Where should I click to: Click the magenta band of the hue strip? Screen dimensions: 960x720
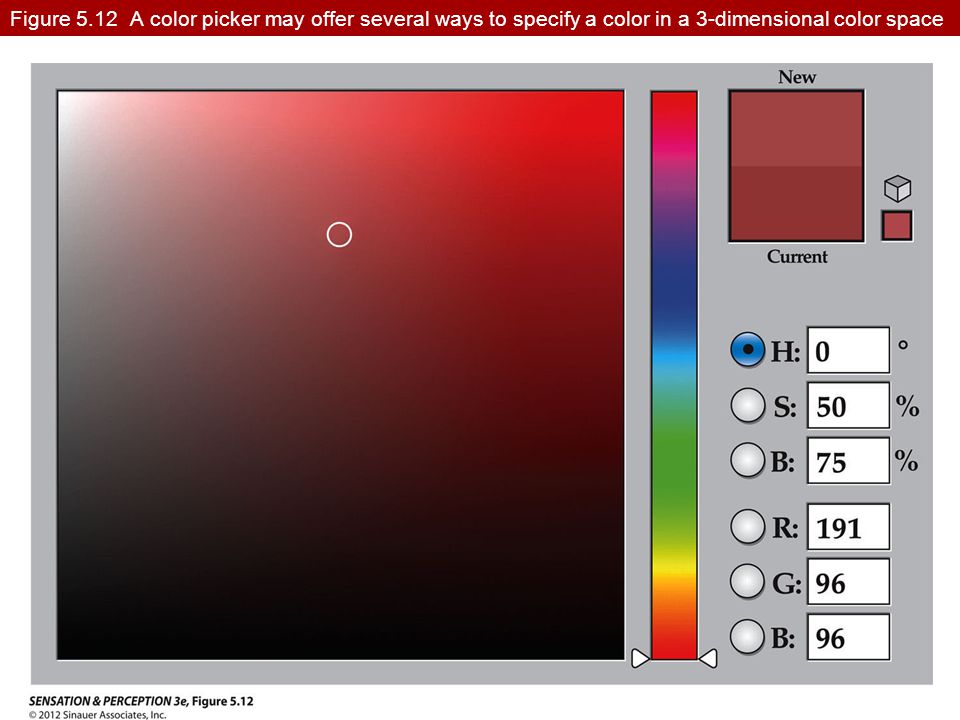674,147
